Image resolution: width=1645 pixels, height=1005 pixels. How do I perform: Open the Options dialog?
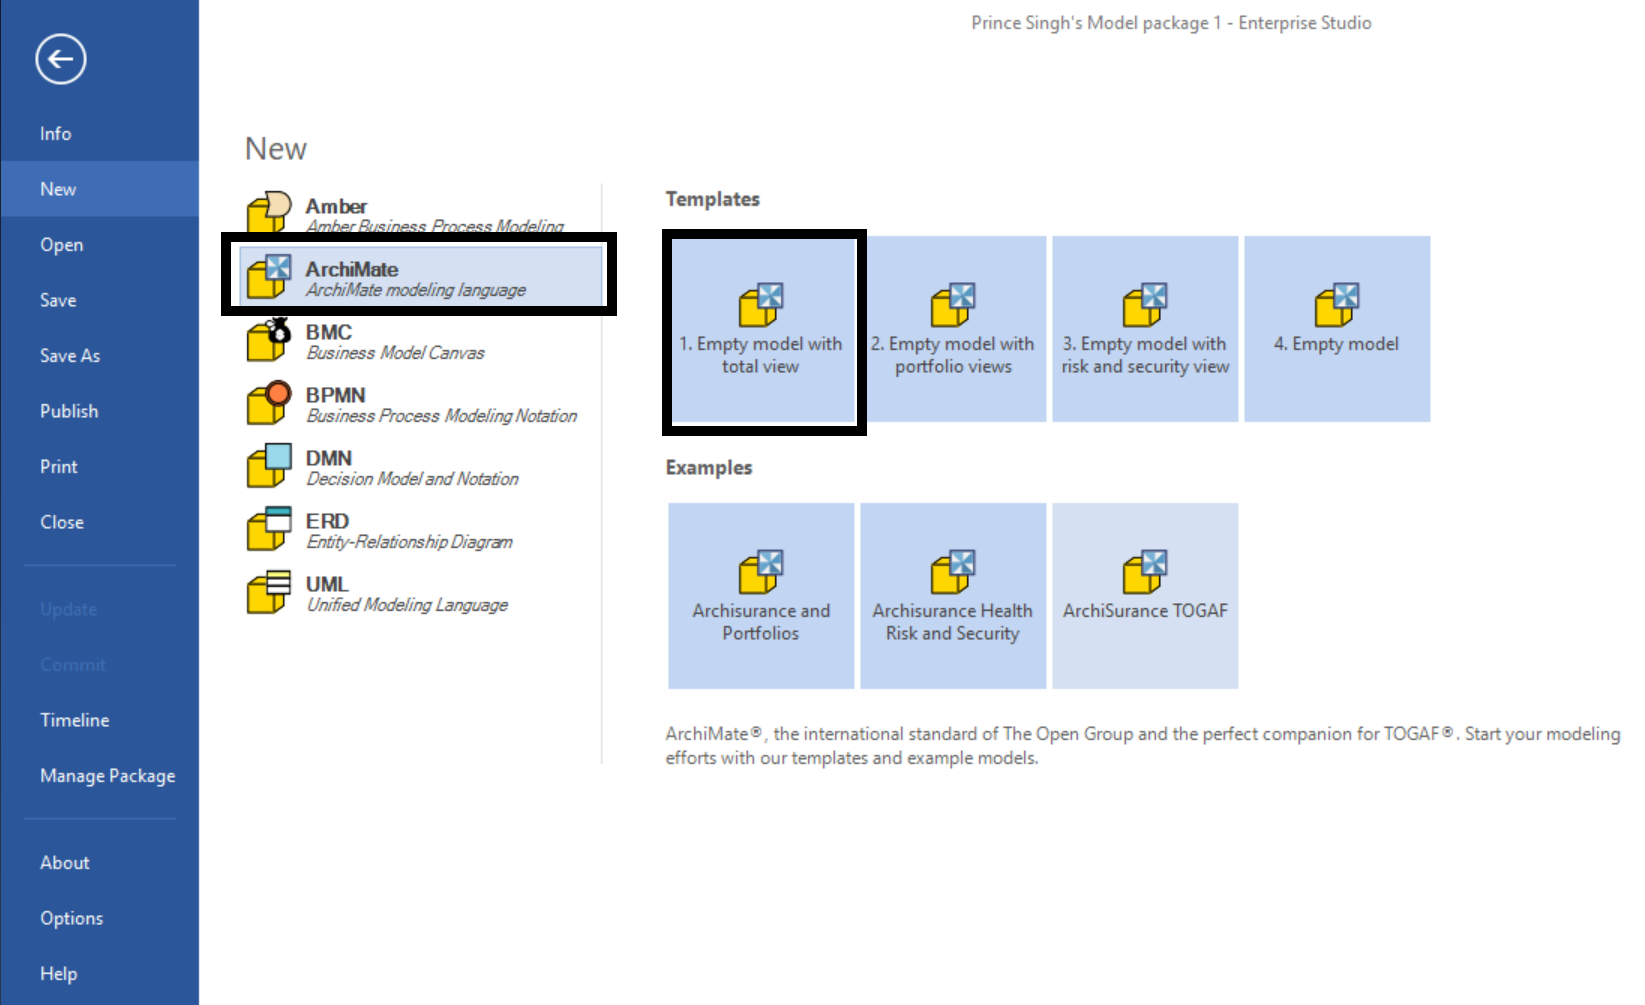coord(71,917)
